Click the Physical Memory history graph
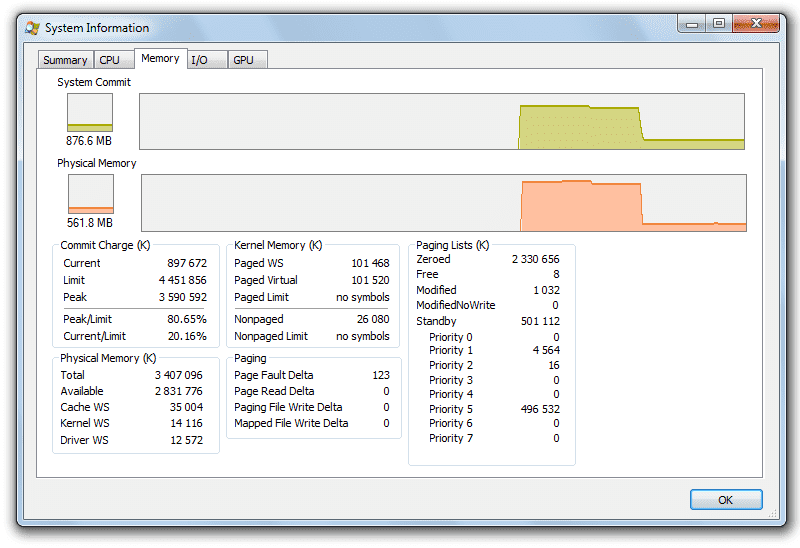Image resolution: width=800 pixels, height=548 pixels. coord(443,203)
